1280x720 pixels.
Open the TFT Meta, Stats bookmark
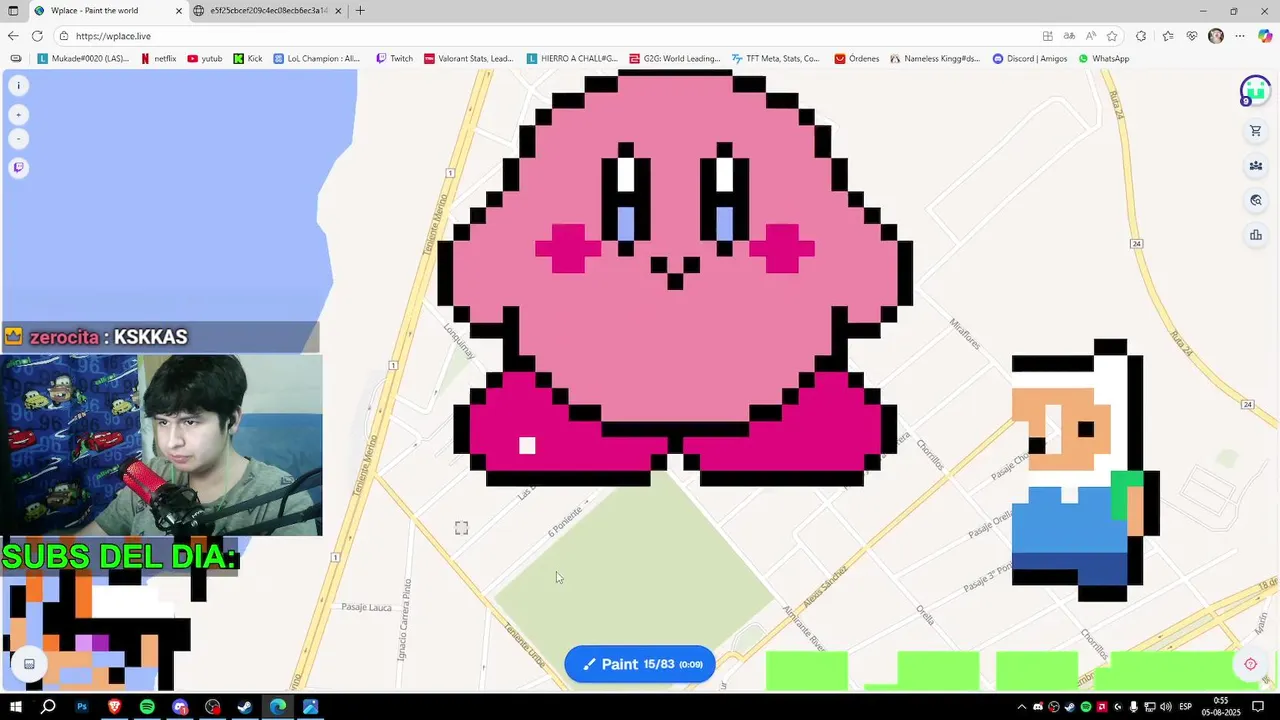click(775, 59)
